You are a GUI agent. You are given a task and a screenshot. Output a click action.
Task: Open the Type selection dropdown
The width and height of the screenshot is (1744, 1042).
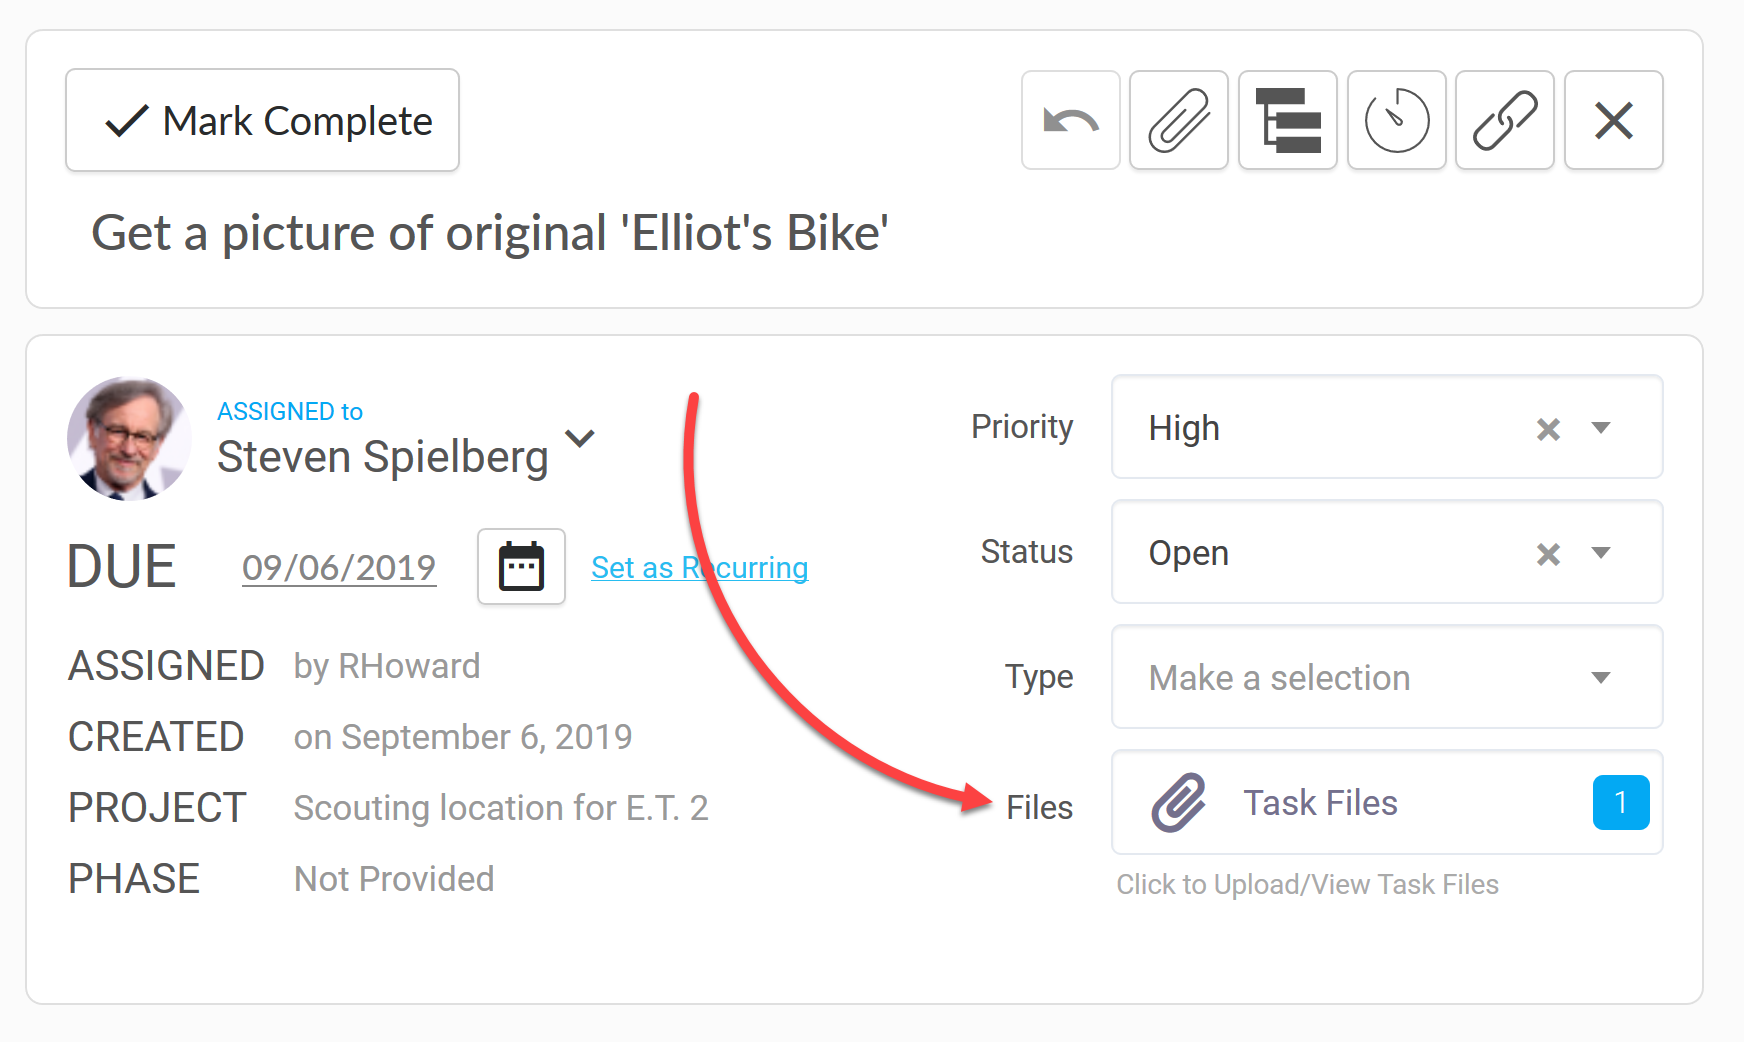pos(1387,677)
